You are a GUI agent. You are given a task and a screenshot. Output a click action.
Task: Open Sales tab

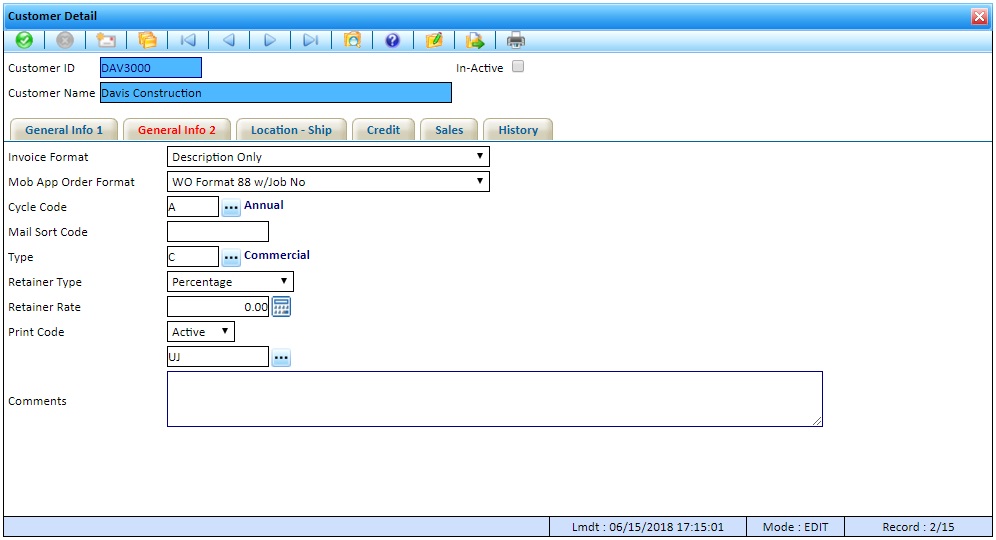pyautogui.click(x=449, y=130)
